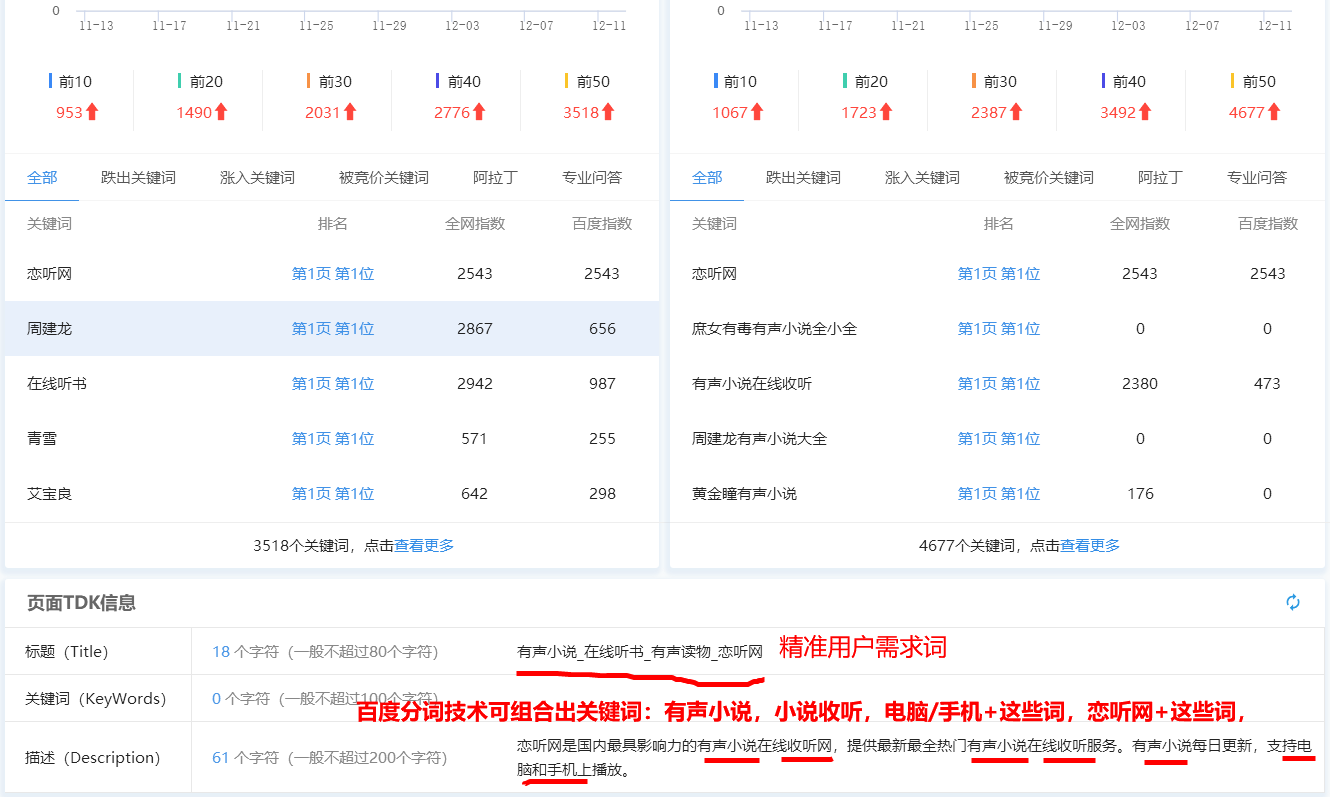Click red up arrow beside 4677 in right panel
This screenshot has width=1330, height=797.
click(x=1274, y=112)
